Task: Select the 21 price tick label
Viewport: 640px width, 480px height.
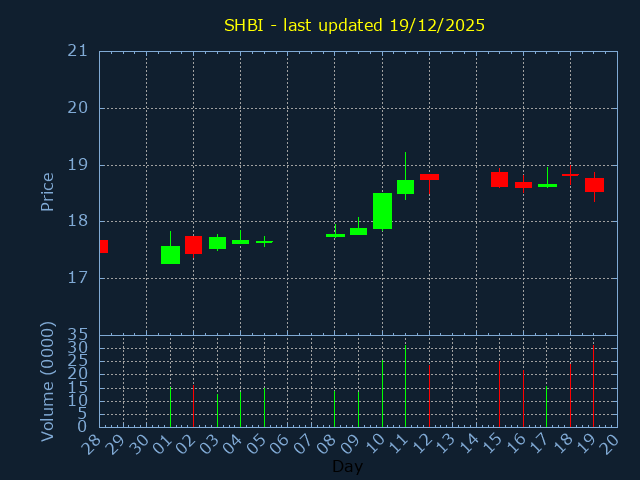Action: coord(77,51)
